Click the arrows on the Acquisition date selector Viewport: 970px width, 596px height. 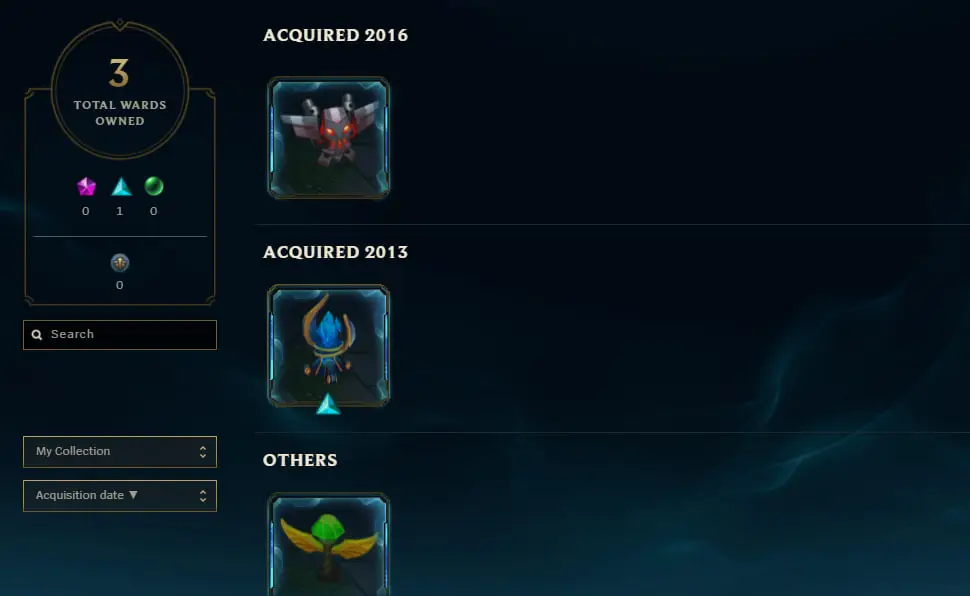coord(203,496)
